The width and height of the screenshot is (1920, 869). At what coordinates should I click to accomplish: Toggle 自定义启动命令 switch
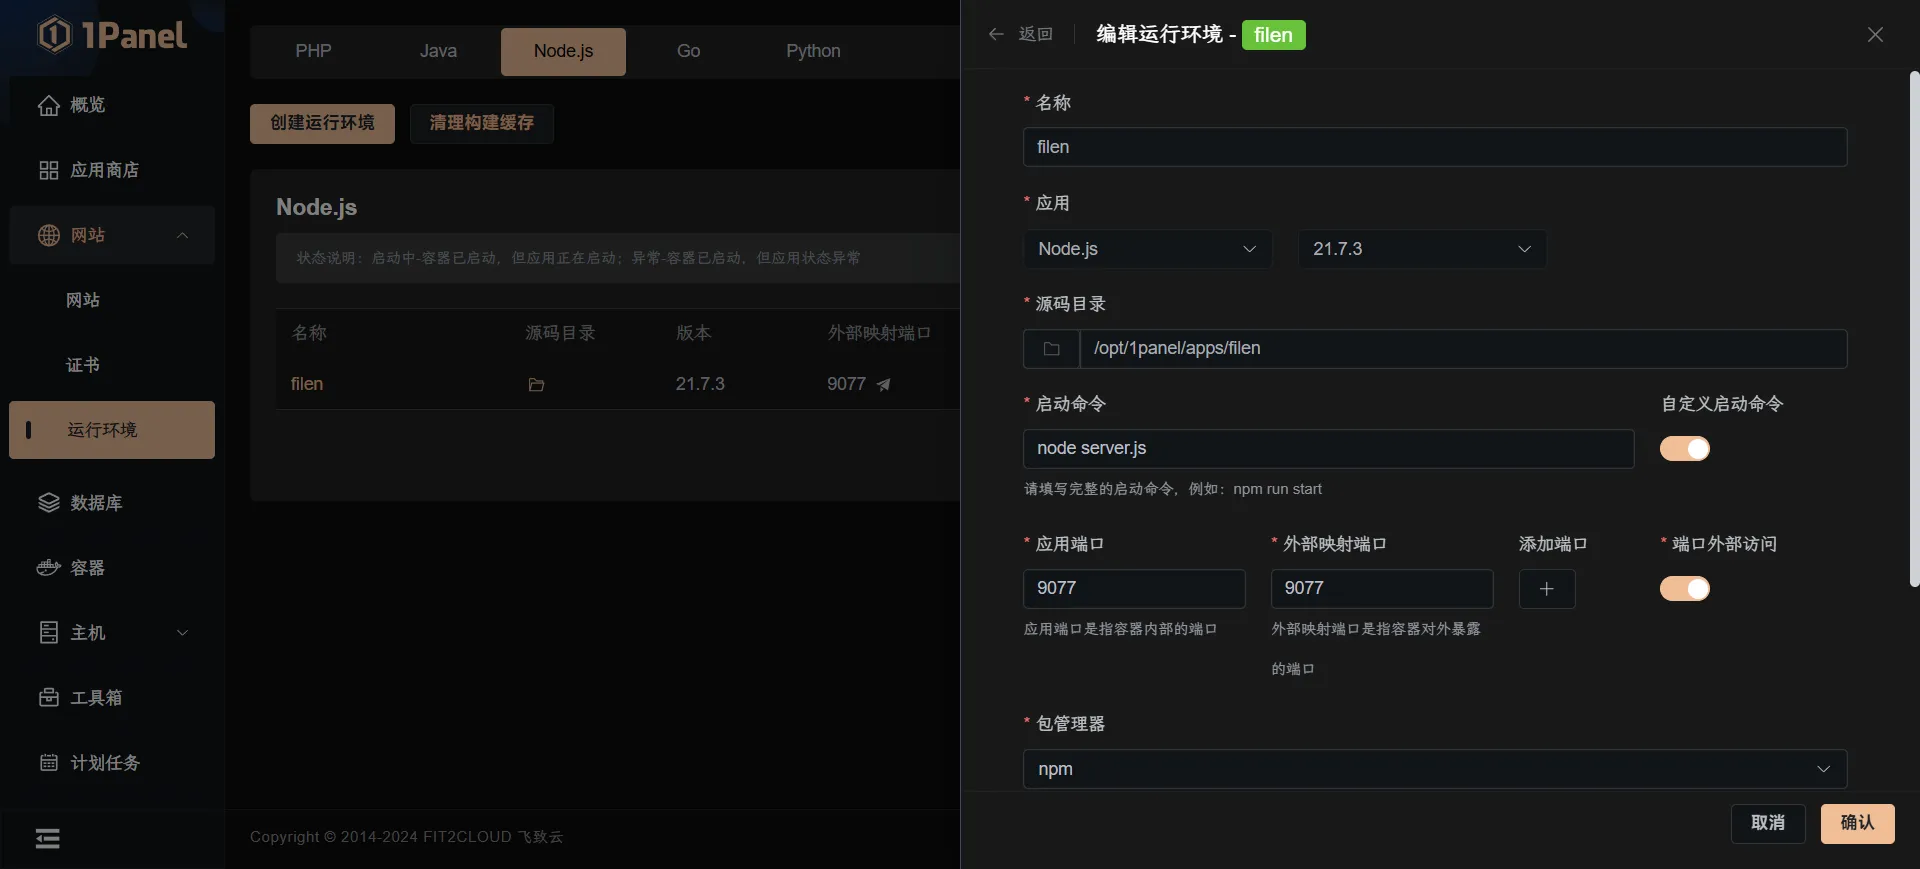1685,448
